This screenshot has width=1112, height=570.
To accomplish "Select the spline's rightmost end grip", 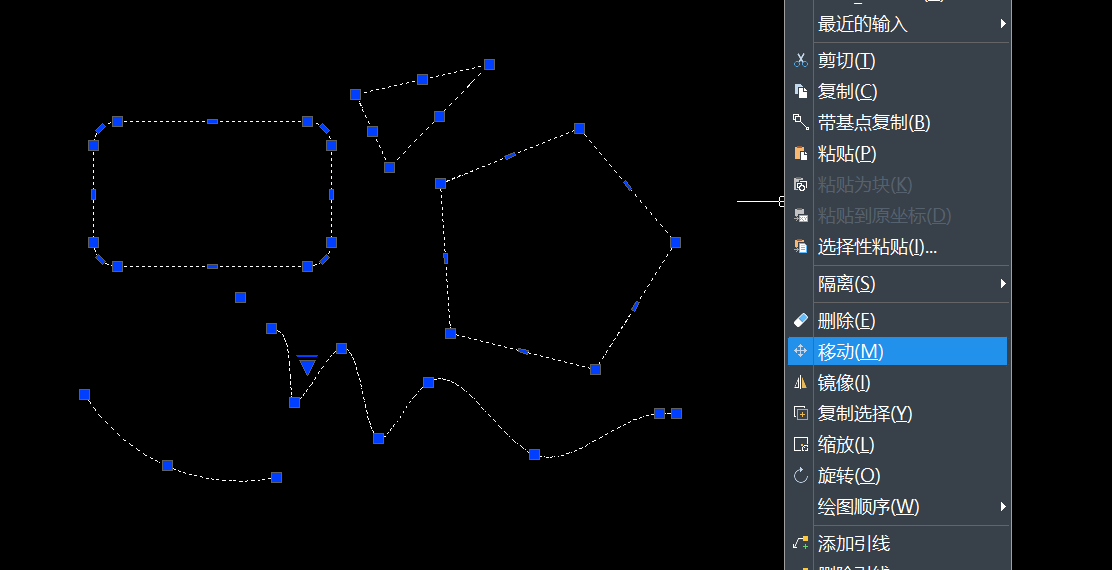I will point(677,413).
